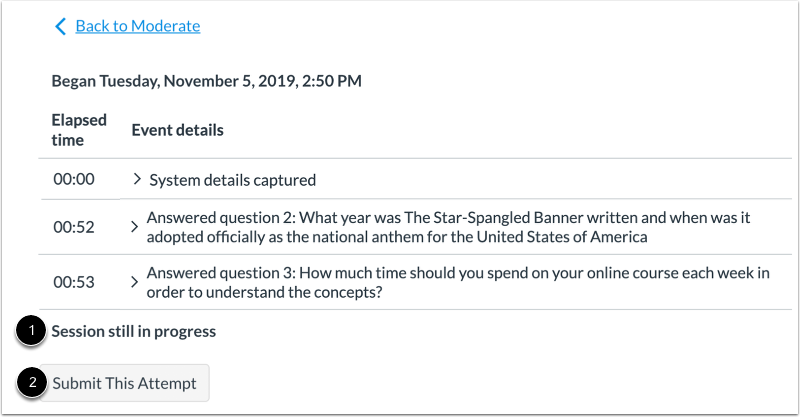Open the Back to Moderate link

pos(137,26)
